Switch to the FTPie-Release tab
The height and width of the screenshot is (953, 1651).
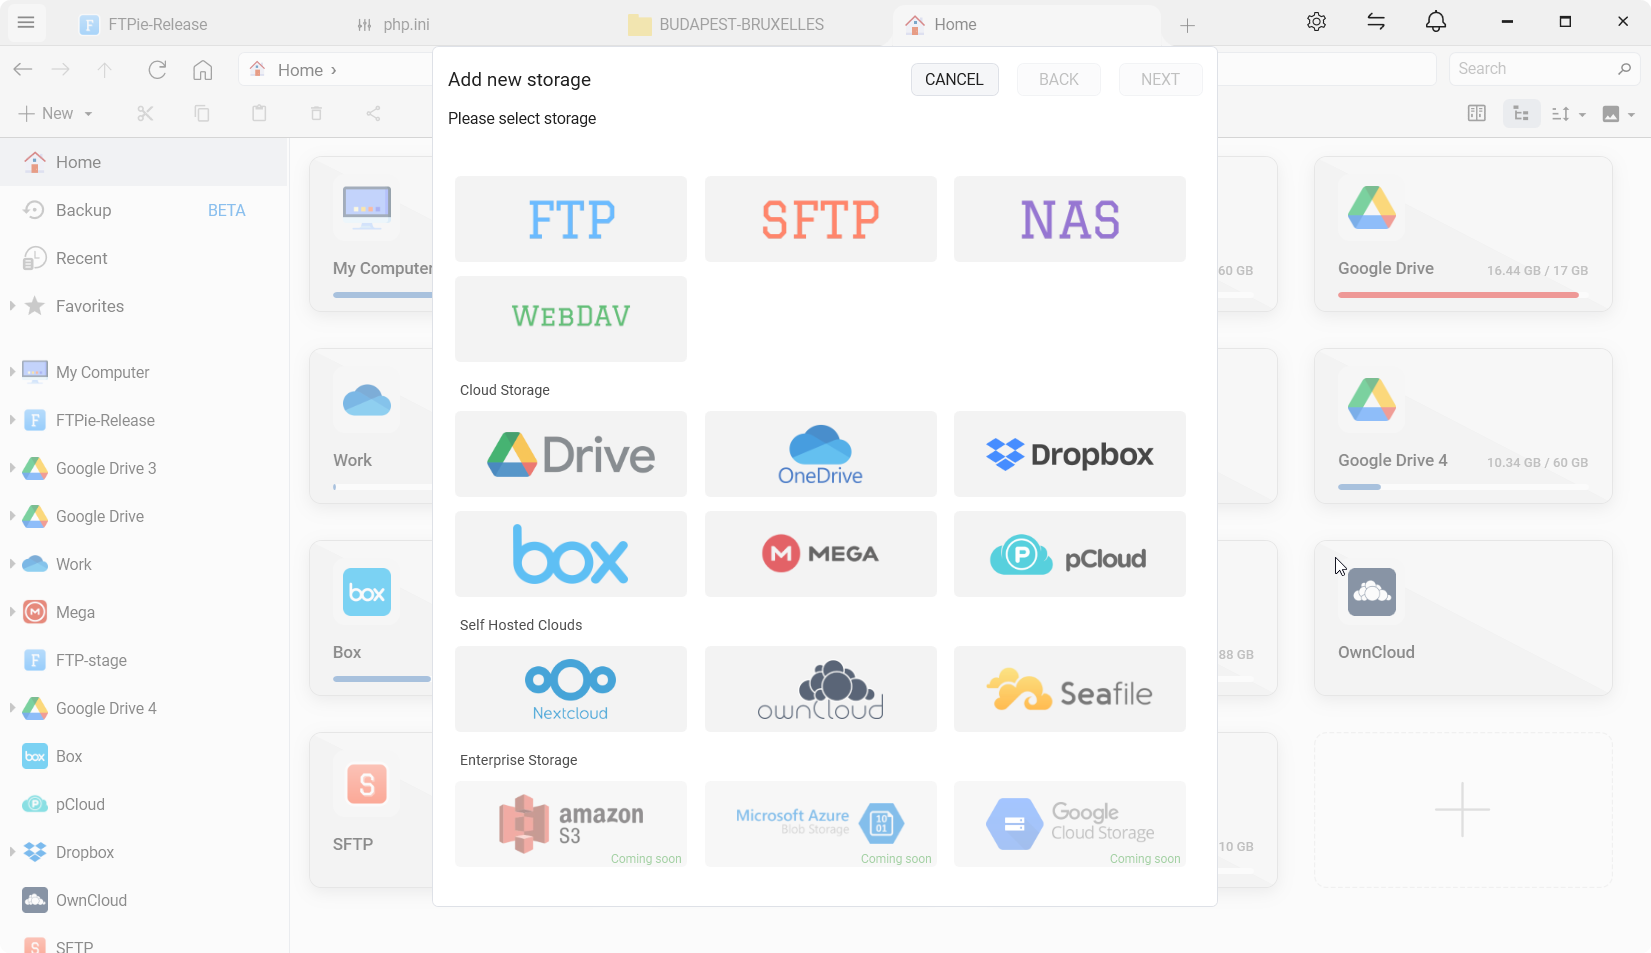pos(158,25)
